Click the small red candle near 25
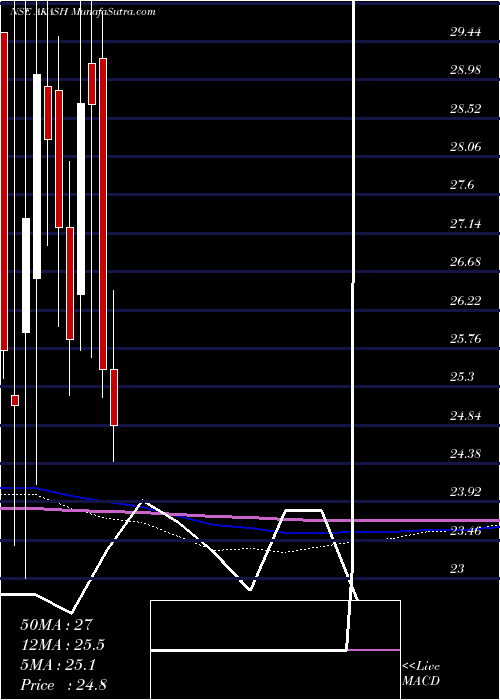 15,400
